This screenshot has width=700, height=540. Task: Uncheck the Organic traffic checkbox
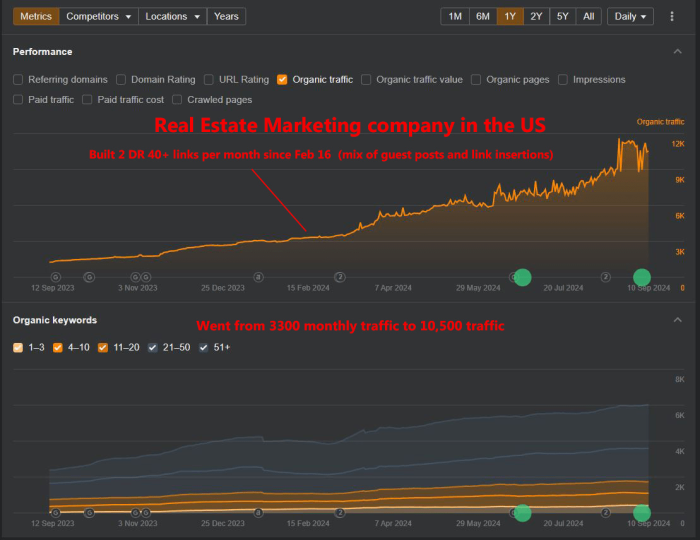pos(283,80)
